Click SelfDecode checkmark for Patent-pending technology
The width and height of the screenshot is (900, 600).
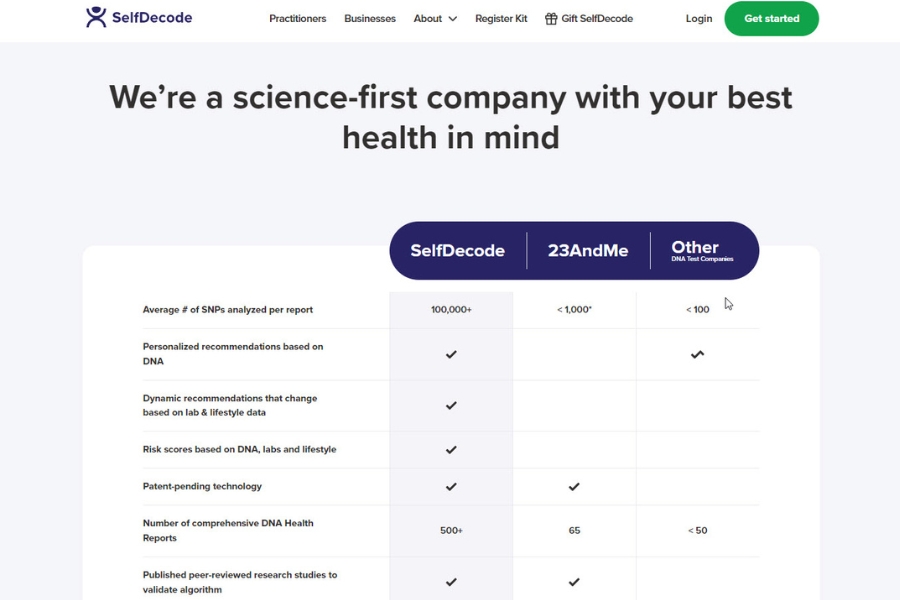pyautogui.click(x=451, y=487)
